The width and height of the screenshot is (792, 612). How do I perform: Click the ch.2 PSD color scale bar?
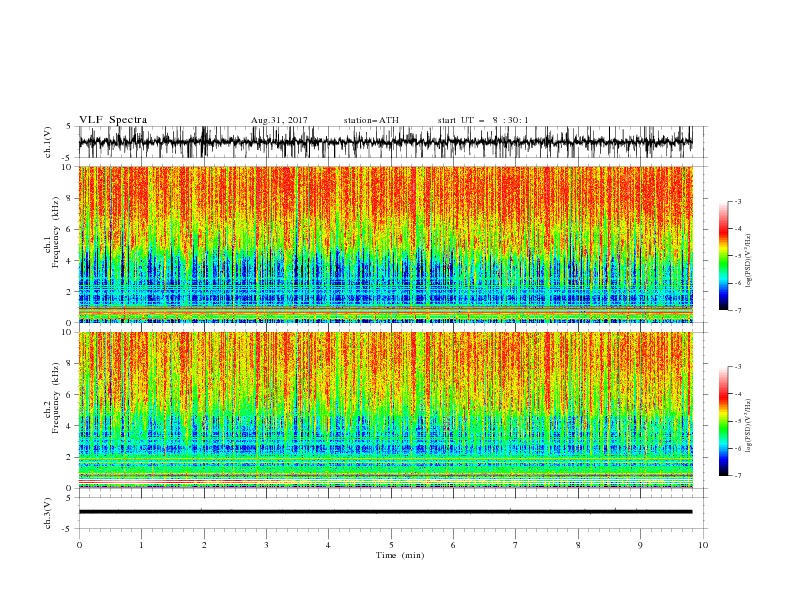[x=723, y=421]
